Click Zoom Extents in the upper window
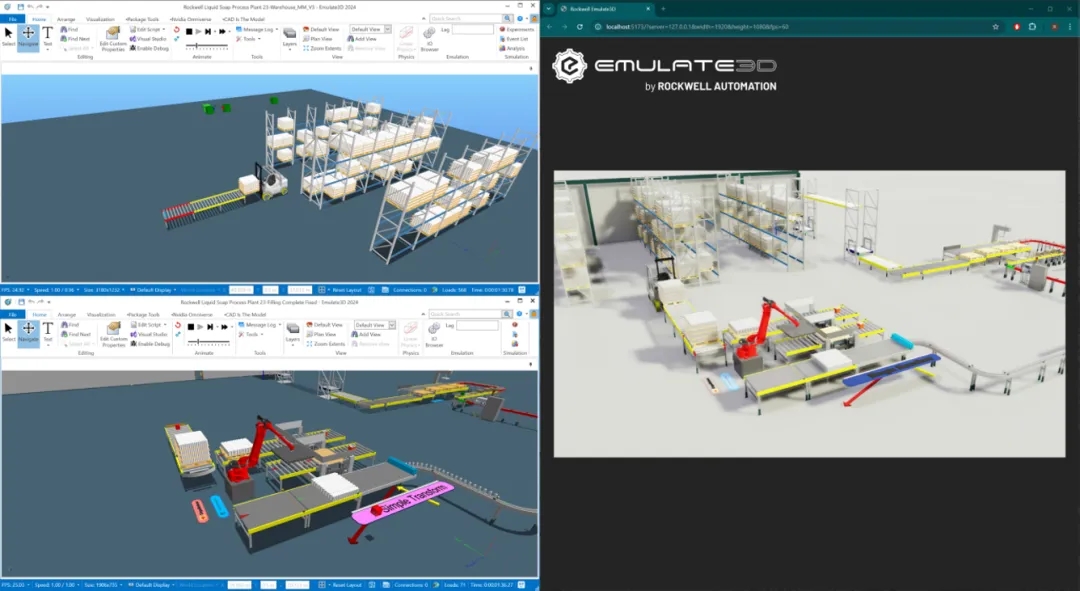Image resolution: width=1080 pixels, height=591 pixels. click(x=322, y=48)
